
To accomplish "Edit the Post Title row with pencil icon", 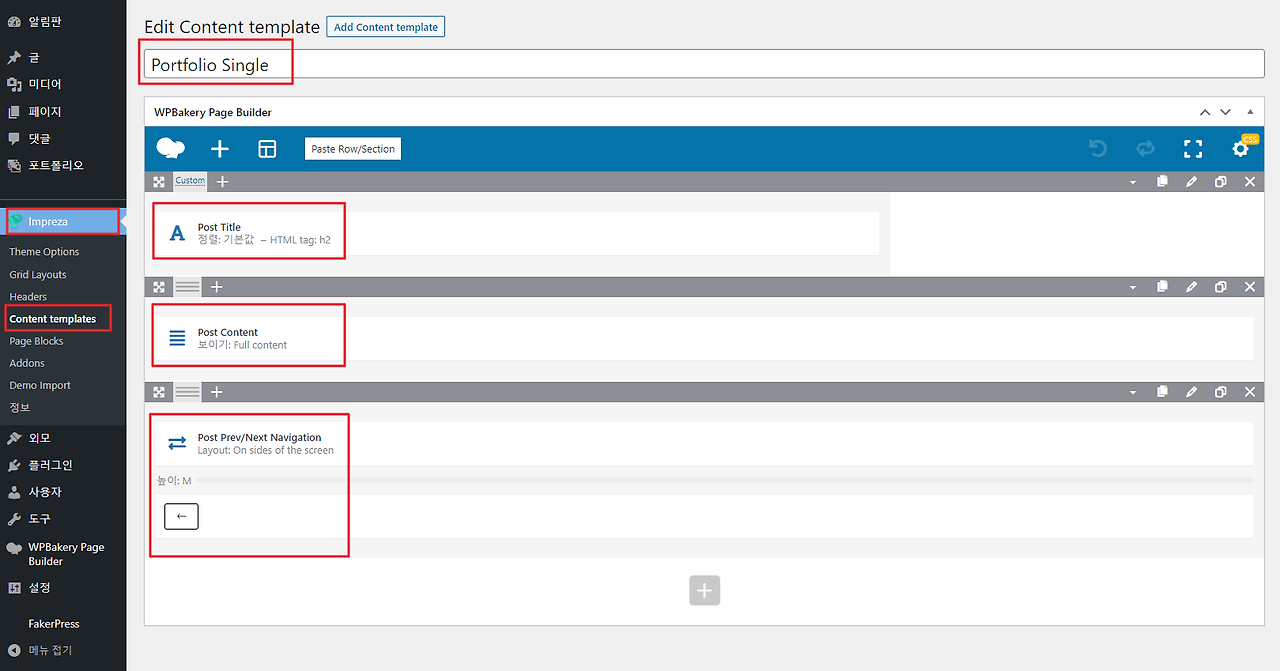I will point(1191,182).
